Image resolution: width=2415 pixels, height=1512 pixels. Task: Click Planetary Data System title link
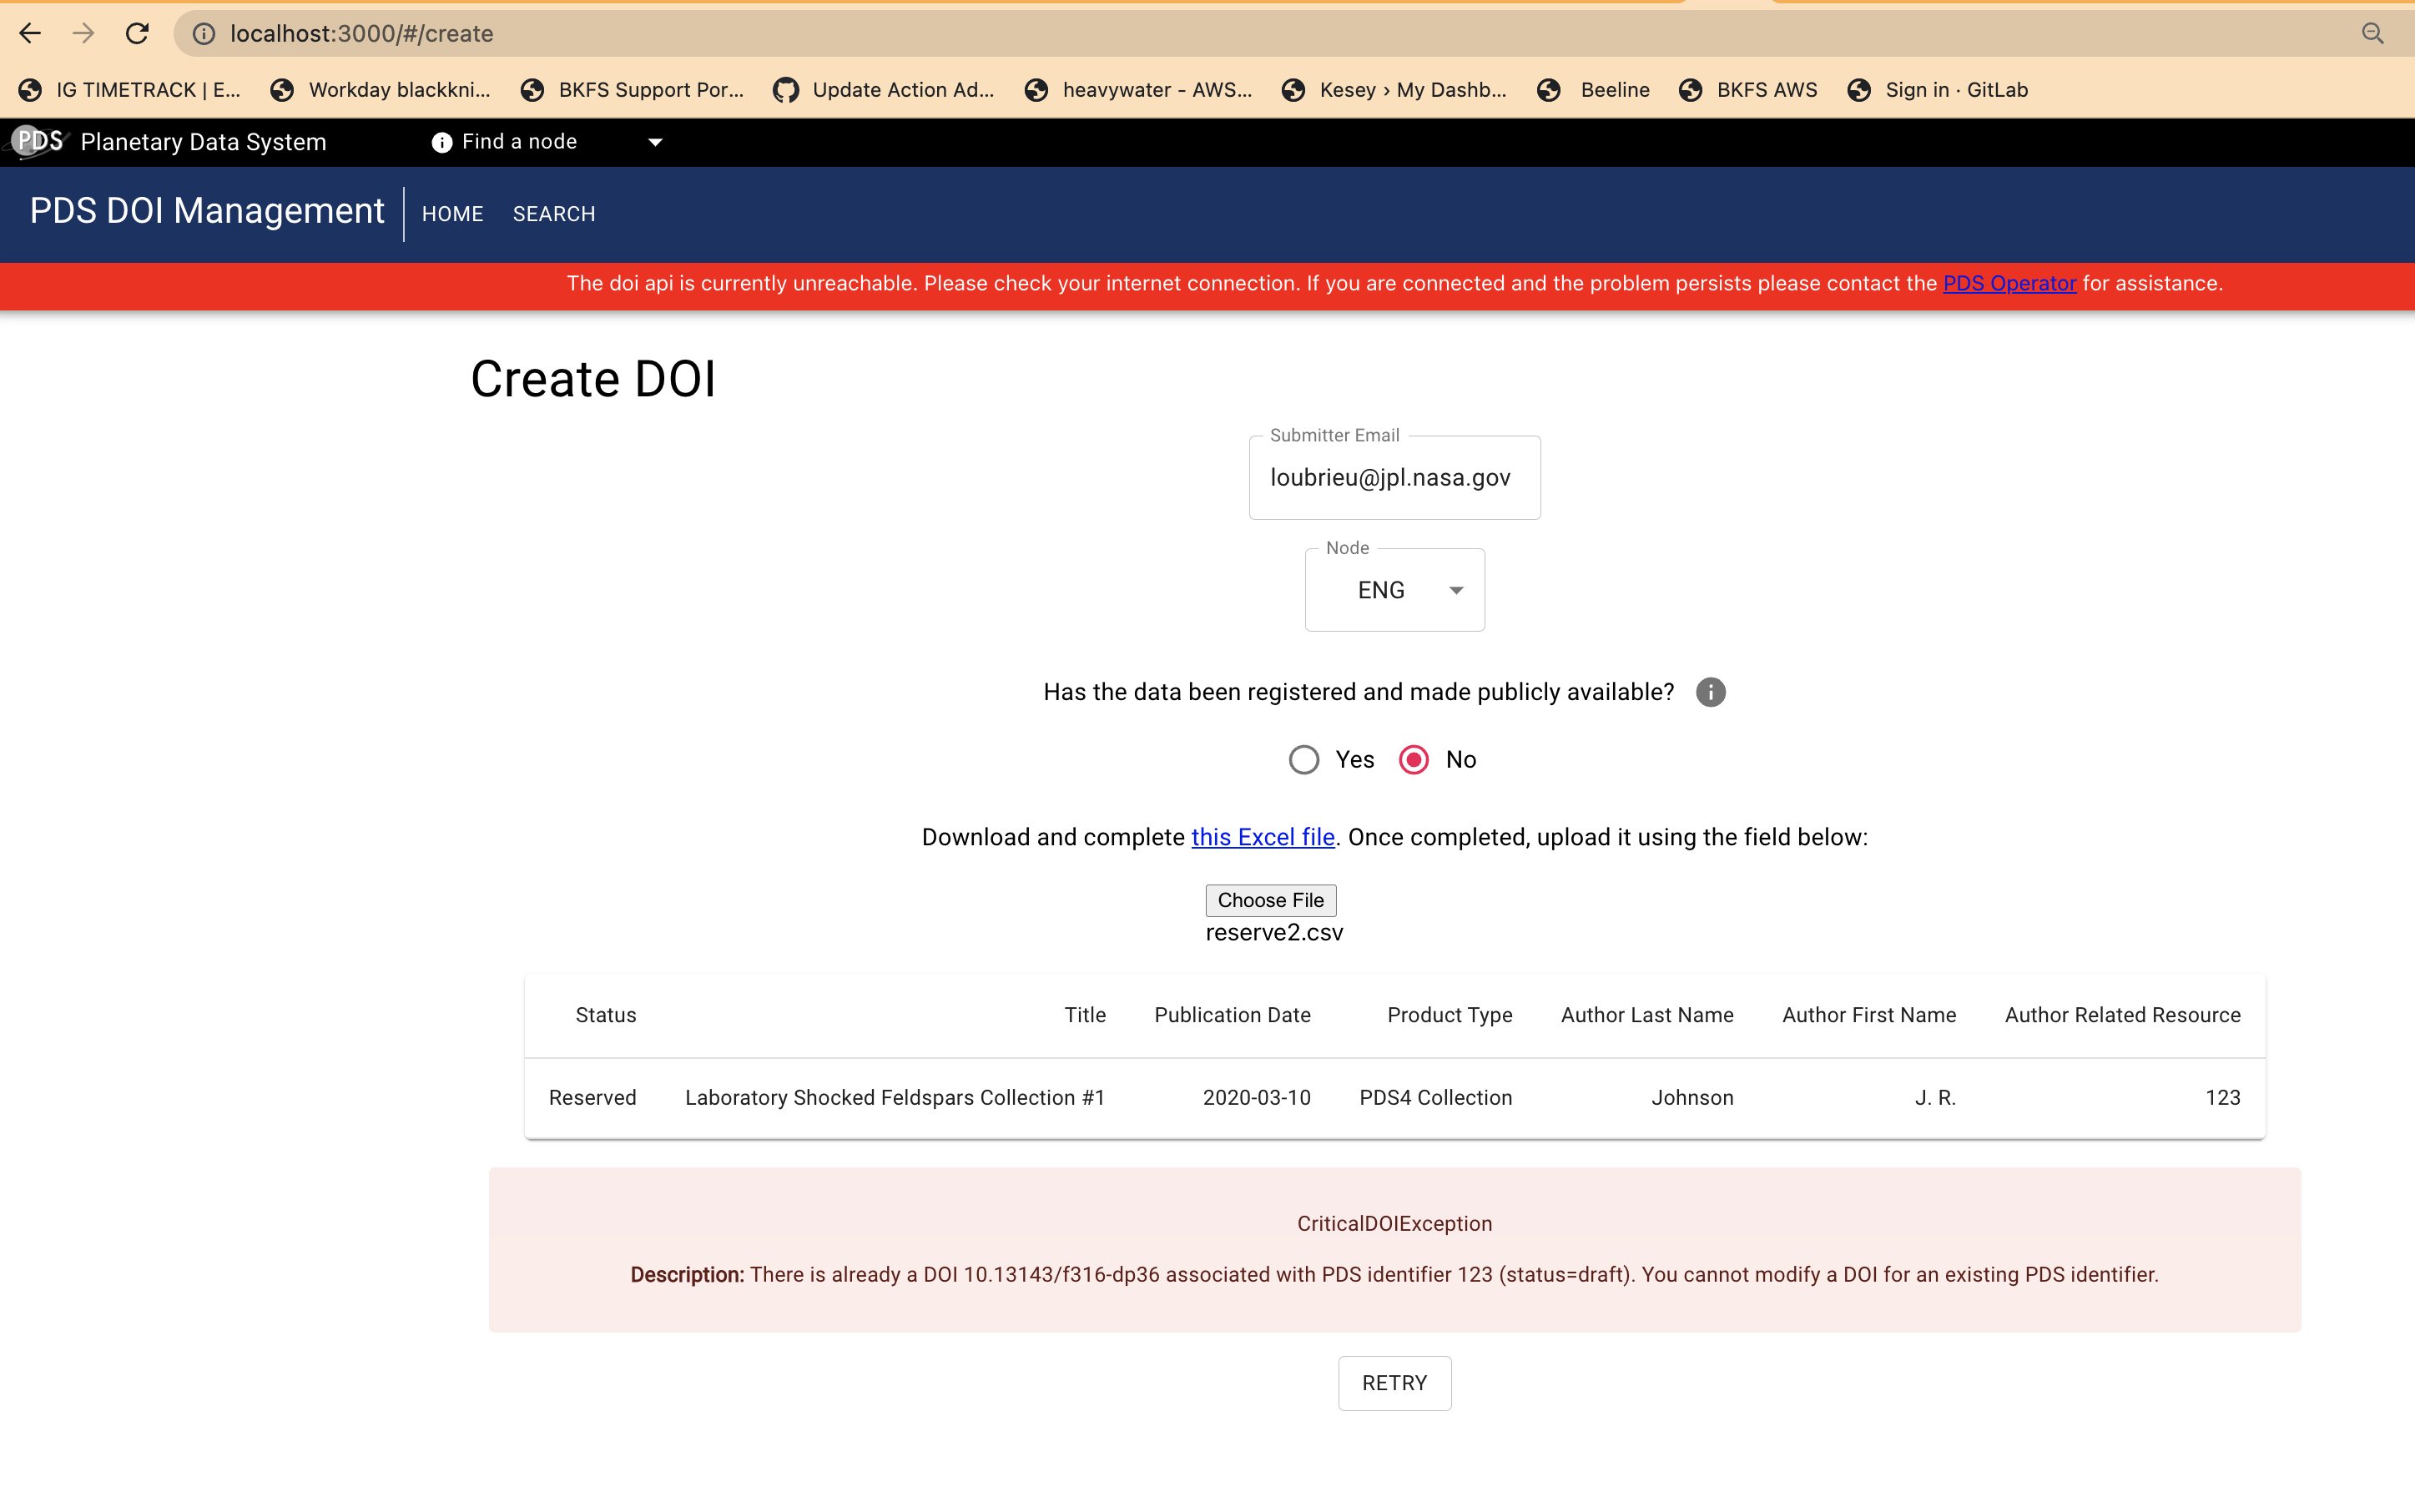click(x=203, y=142)
